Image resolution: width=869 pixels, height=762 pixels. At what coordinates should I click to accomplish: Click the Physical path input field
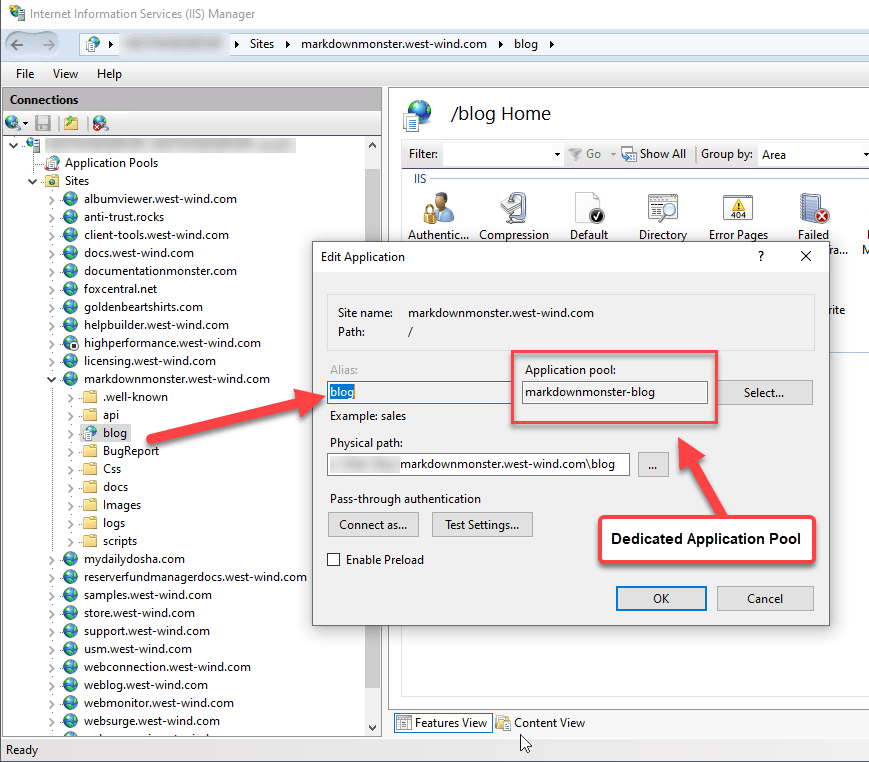point(478,464)
